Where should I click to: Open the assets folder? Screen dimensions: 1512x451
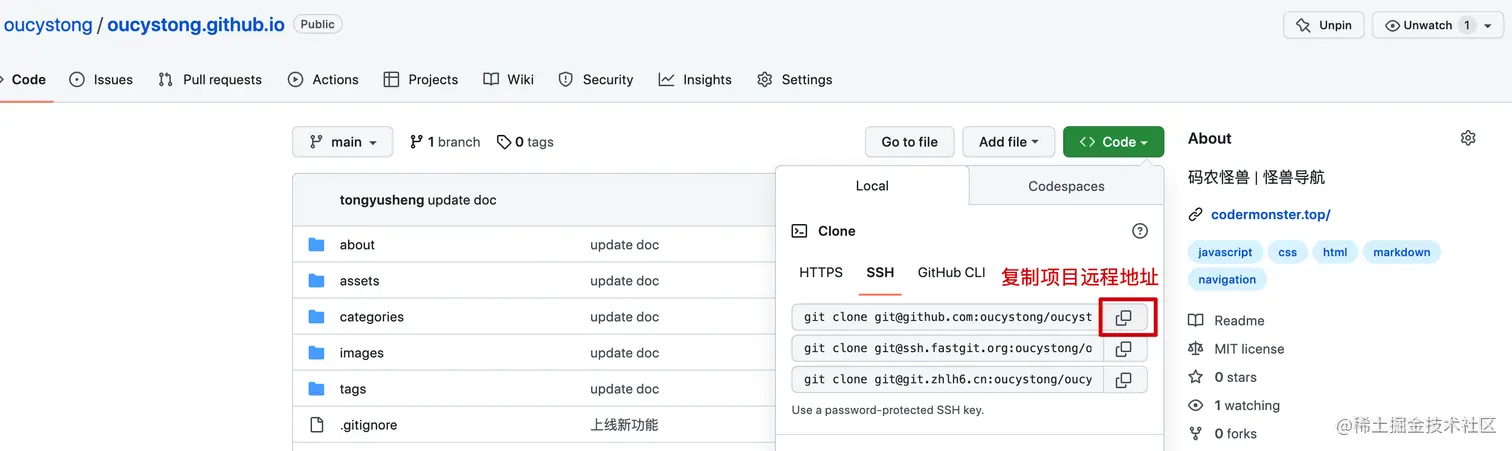[x=359, y=281]
